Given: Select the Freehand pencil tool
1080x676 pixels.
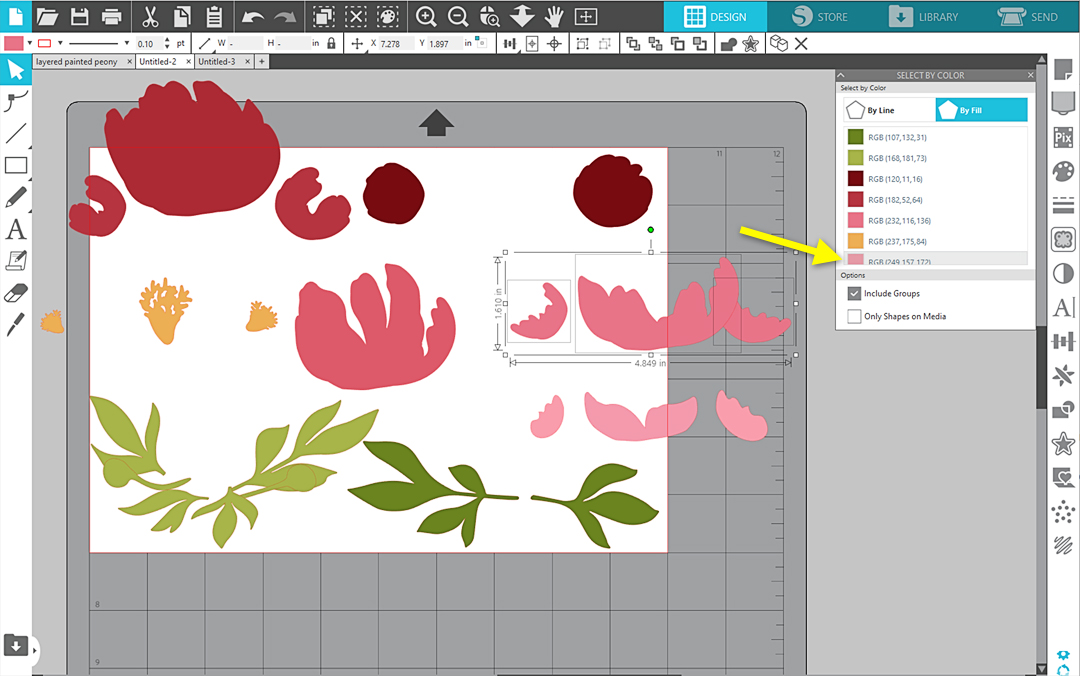Looking at the screenshot, I should (16, 197).
